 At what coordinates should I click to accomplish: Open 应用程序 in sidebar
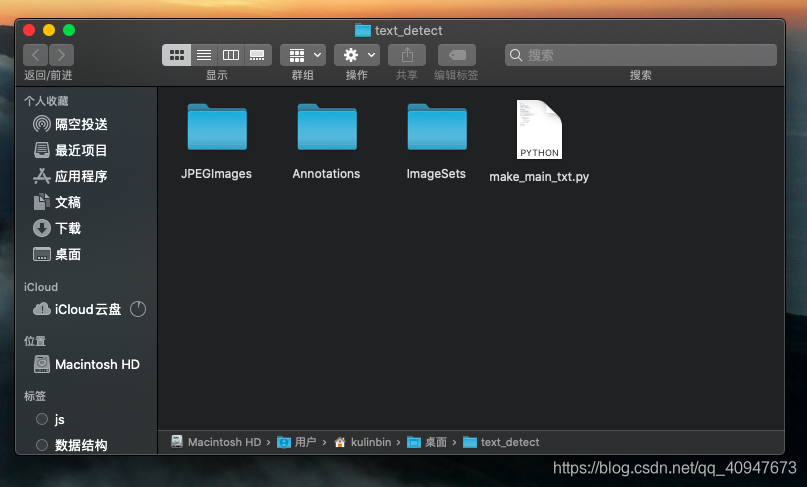point(71,176)
